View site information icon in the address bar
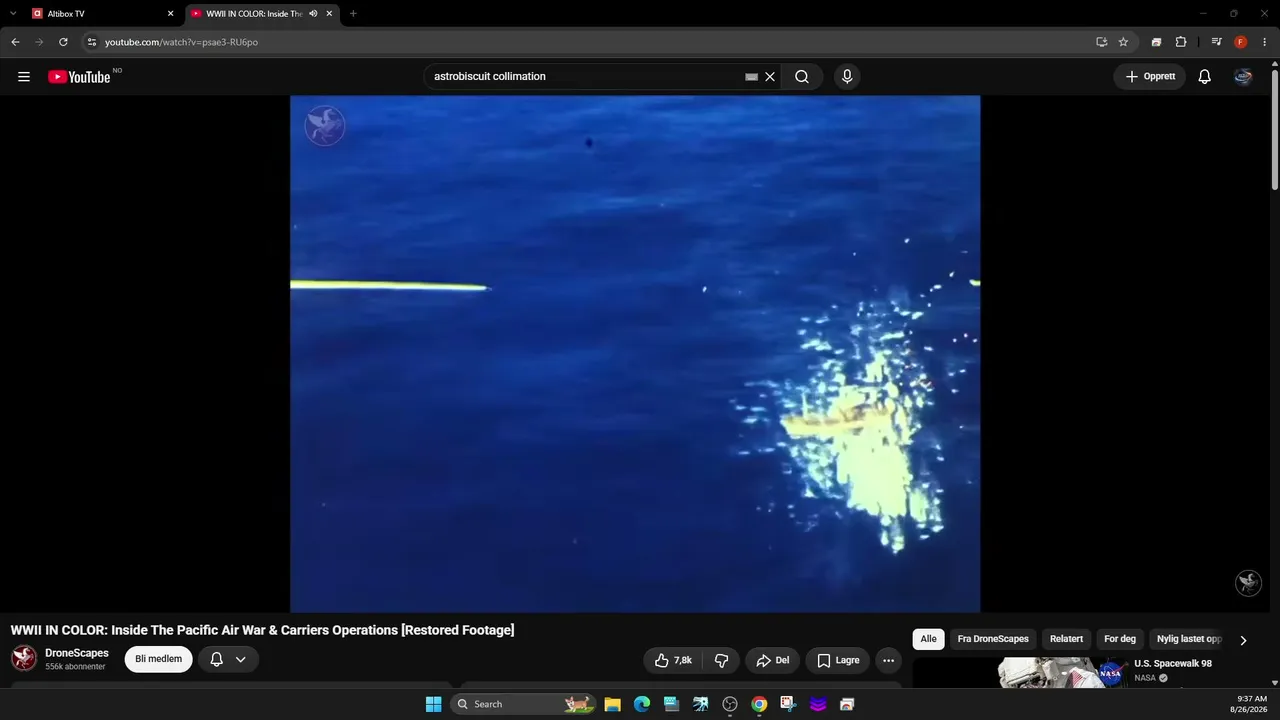 click(x=91, y=42)
